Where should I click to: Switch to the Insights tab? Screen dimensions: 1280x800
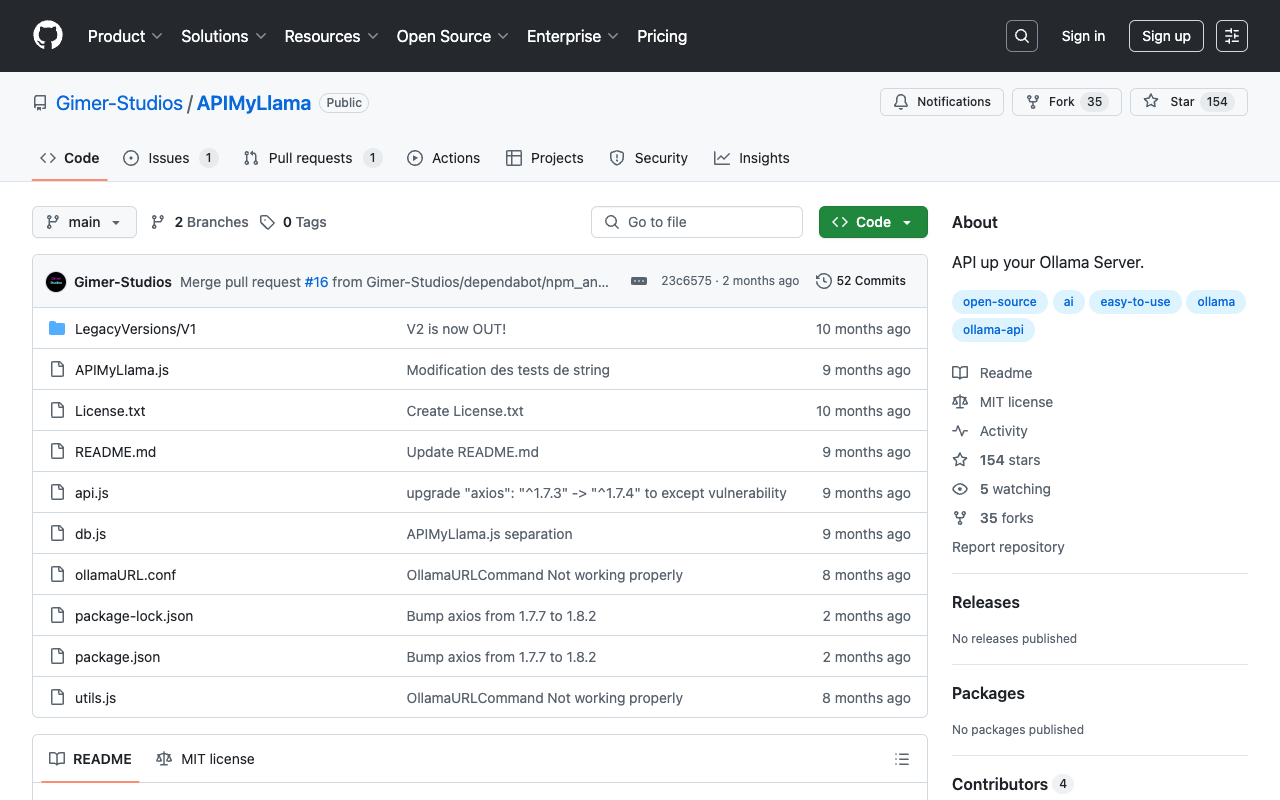tap(752, 158)
